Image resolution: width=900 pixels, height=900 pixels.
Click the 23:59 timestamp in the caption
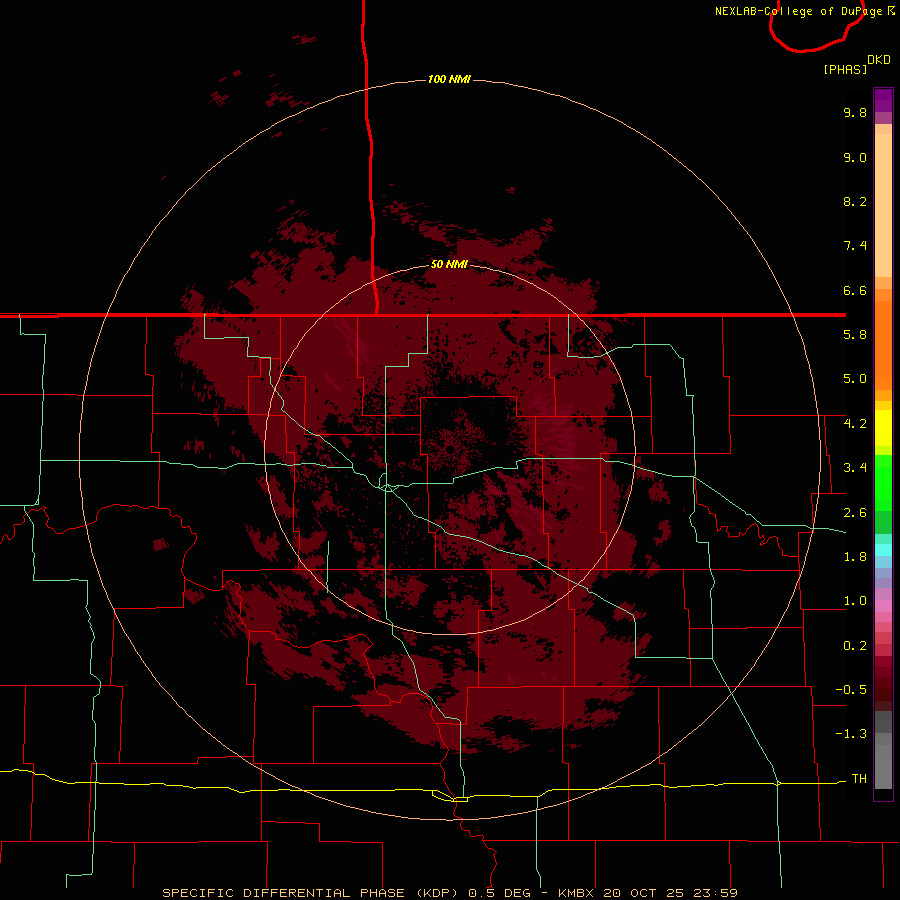tap(715, 893)
